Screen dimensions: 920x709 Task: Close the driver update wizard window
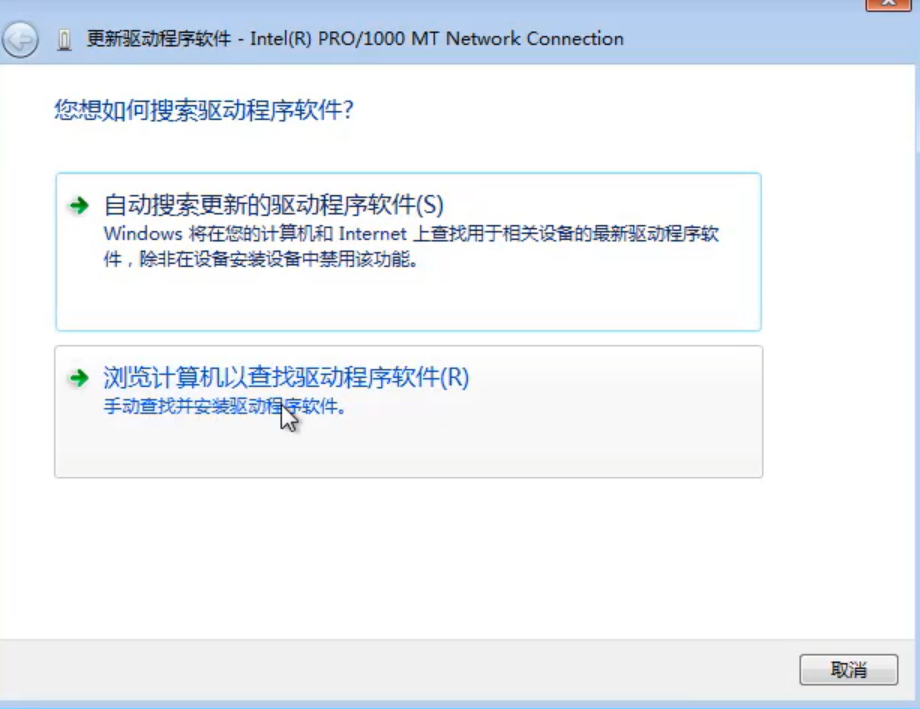click(x=888, y=6)
